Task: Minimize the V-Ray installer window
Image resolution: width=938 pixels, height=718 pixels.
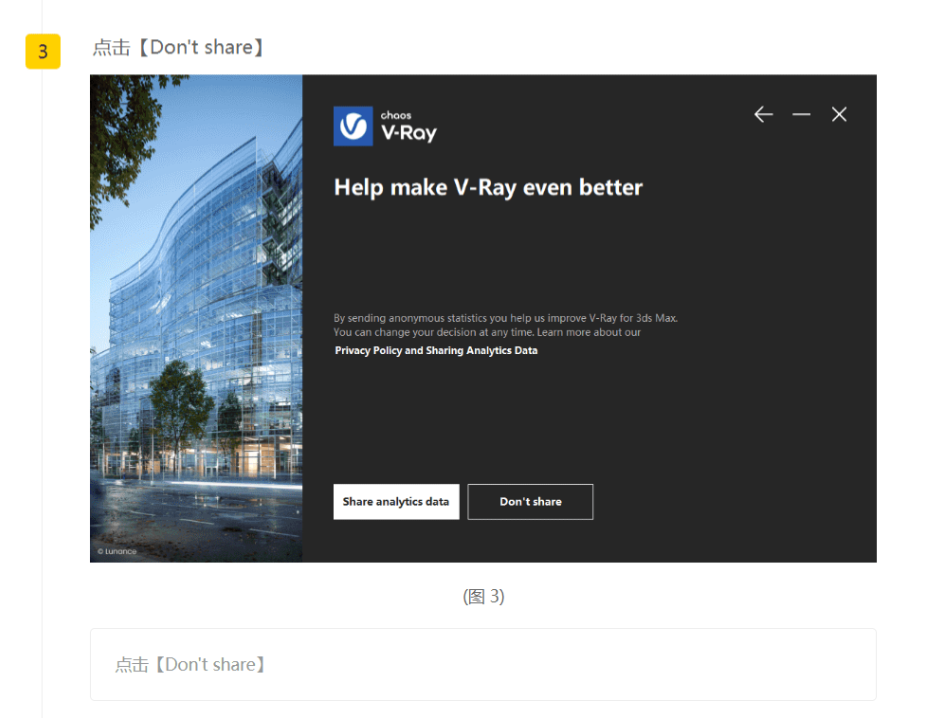Action: 801,115
